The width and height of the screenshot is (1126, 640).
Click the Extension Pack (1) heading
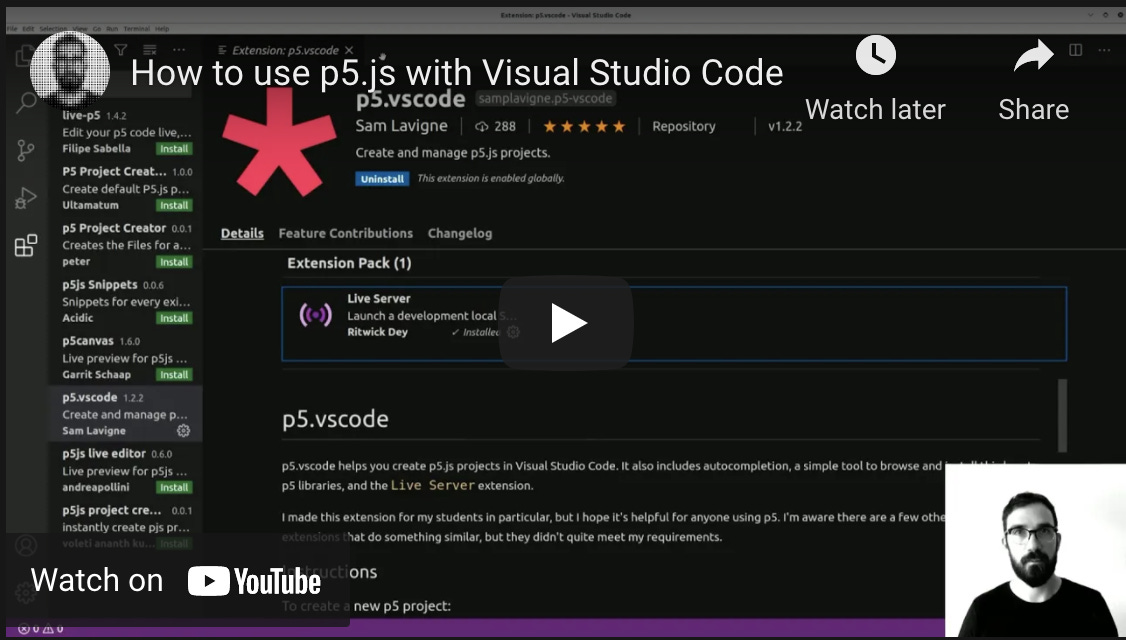(349, 263)
